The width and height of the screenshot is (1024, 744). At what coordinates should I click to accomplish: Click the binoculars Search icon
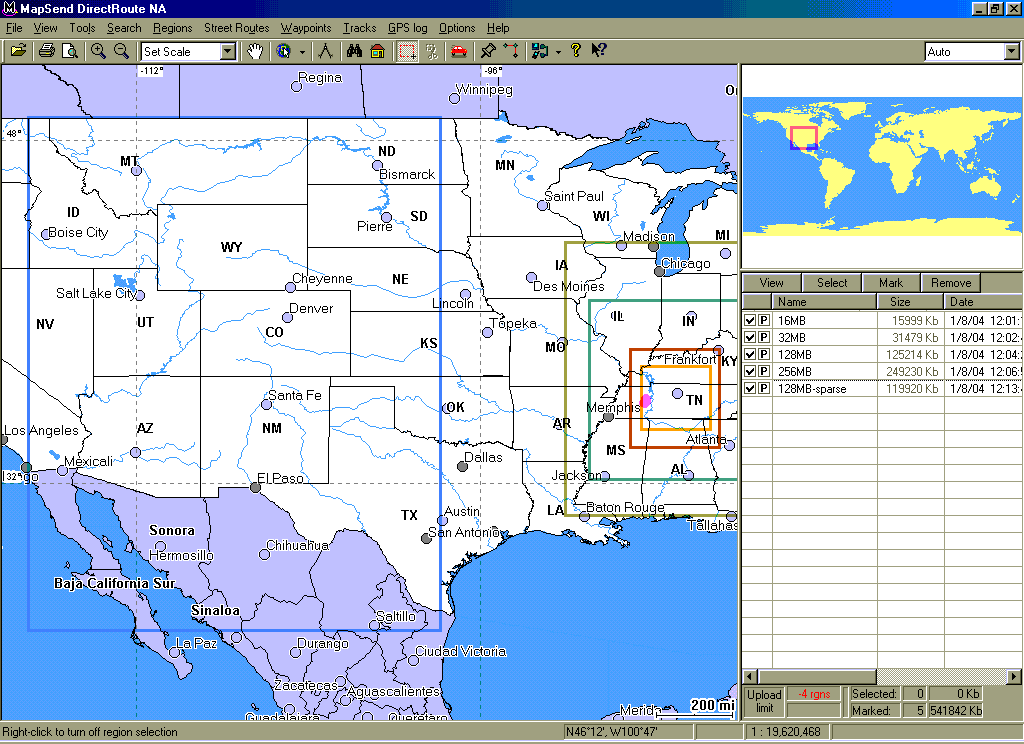click(x=355, y=51)
